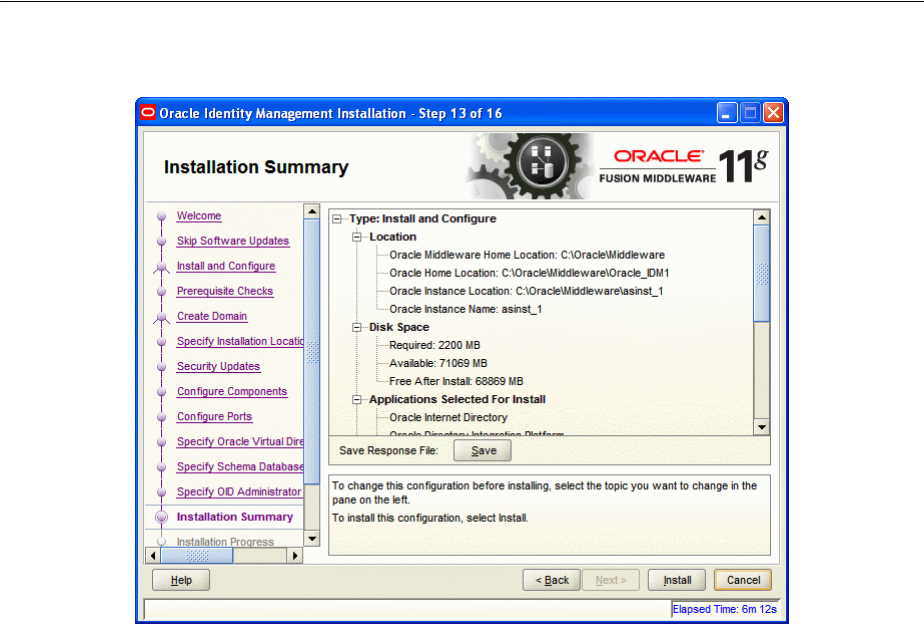Minimize the Oracle installer window
This screenshot has height=624, width=924.
point(727,113)
